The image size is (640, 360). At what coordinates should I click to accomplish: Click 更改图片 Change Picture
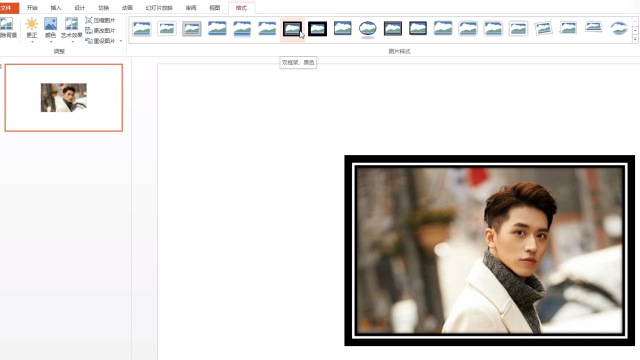tap(100, 31)
